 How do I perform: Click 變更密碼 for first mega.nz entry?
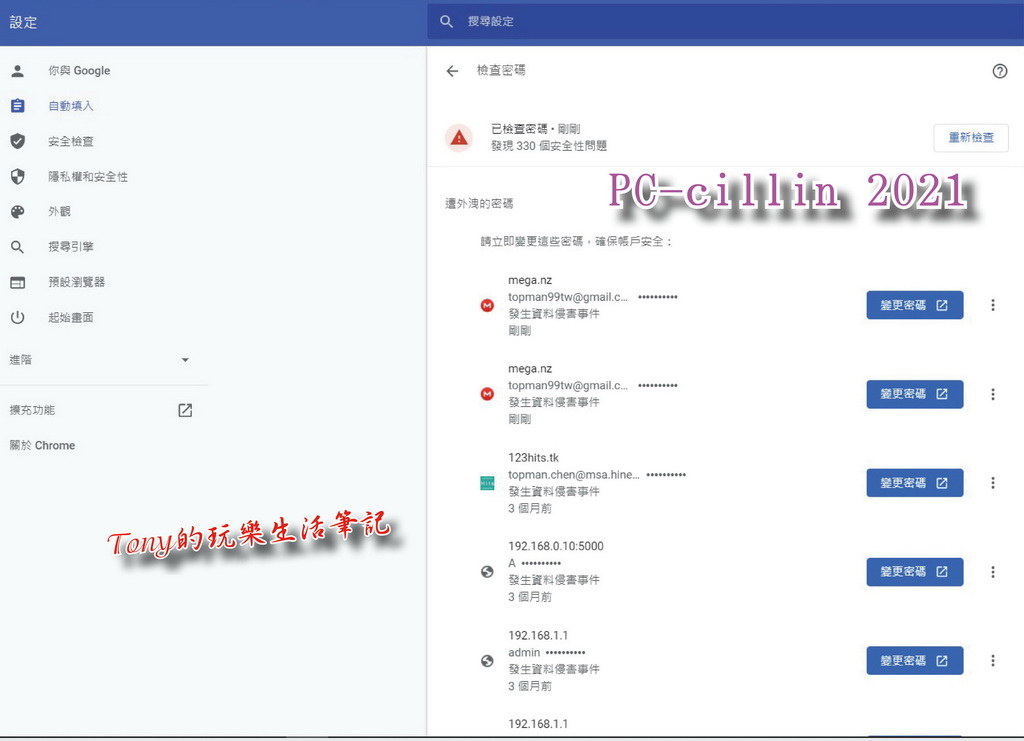coord(914,305)
